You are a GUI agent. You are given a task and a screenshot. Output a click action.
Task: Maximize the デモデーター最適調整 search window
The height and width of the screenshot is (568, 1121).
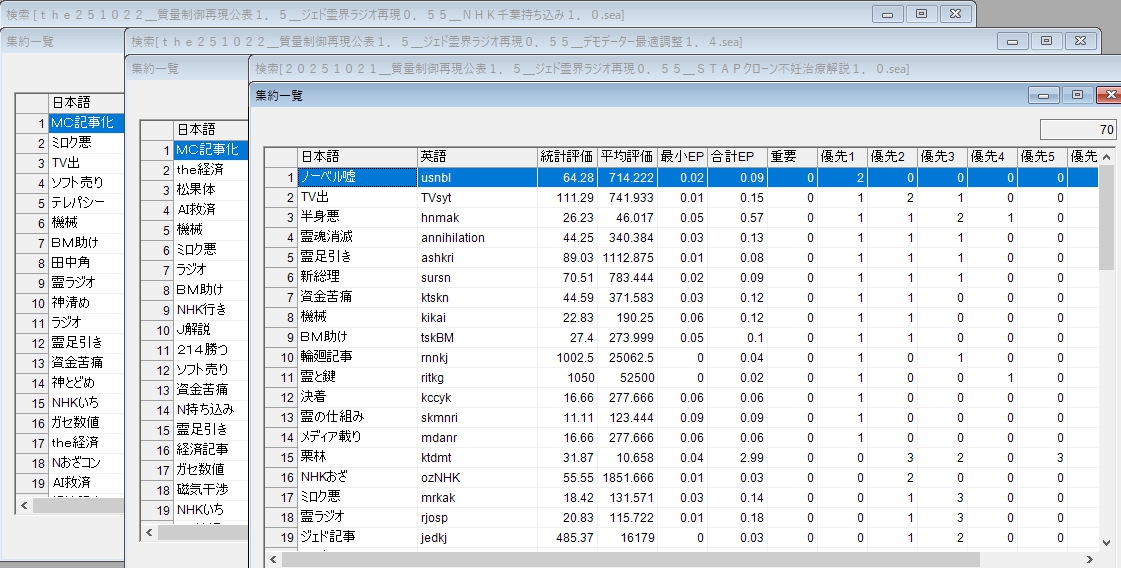tap(1046, 41)
